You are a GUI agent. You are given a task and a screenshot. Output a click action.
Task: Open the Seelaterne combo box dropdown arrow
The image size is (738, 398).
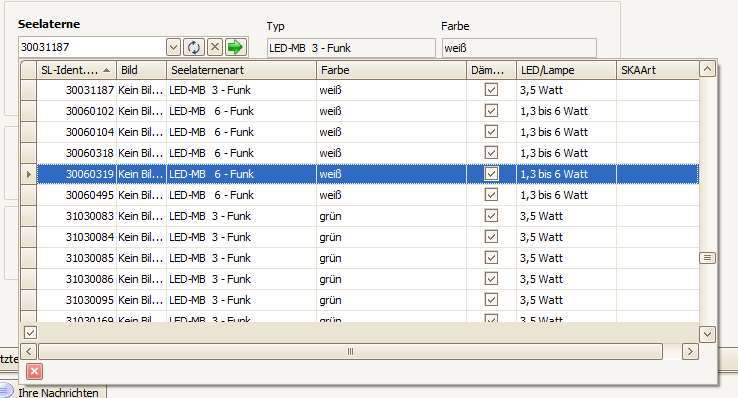173,47
